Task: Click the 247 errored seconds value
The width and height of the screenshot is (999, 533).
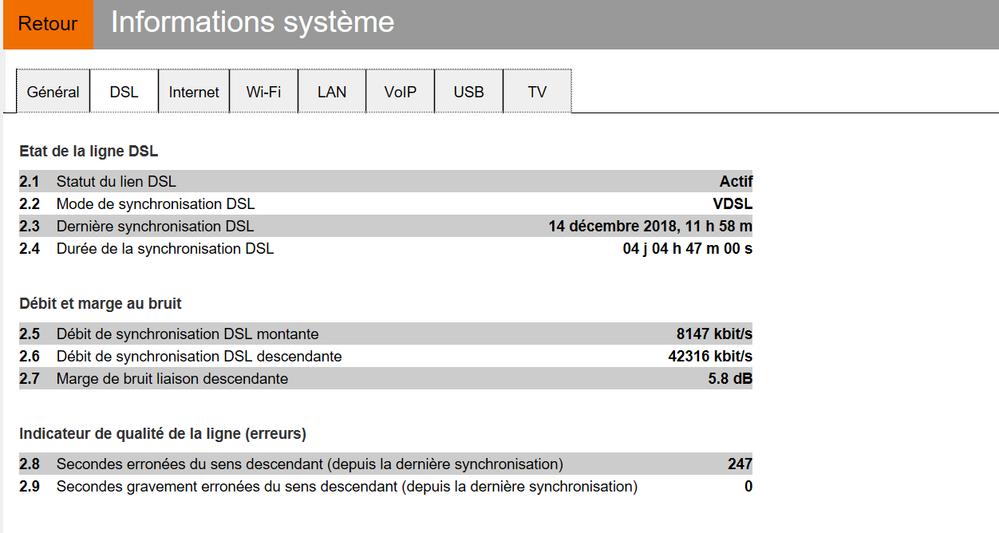Action: click(740, 464)
